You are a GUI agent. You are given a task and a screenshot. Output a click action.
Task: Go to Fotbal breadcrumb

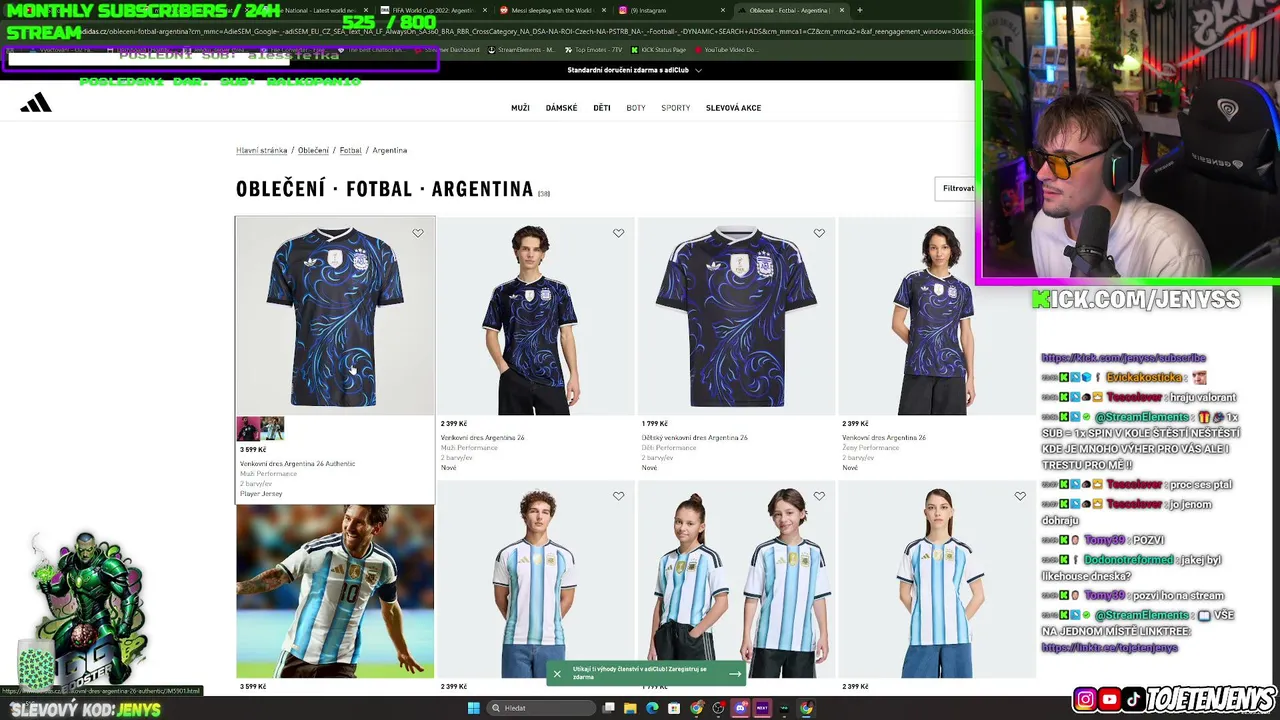coord(350,150)
